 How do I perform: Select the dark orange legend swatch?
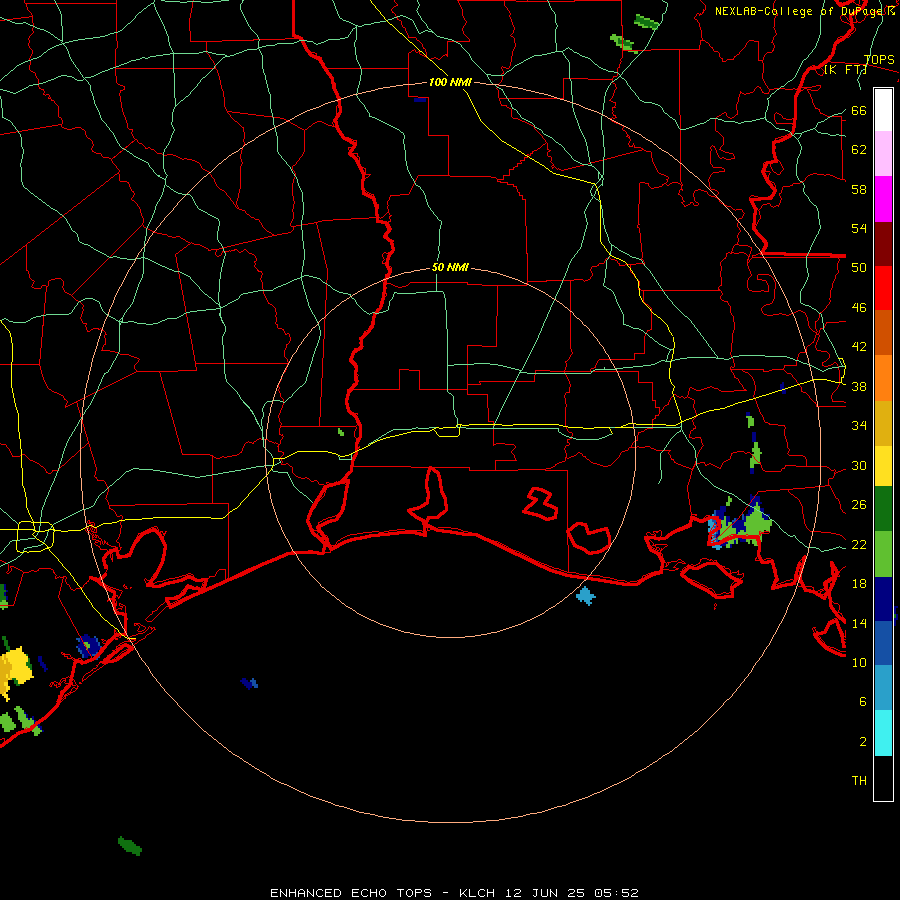[883, 332]
